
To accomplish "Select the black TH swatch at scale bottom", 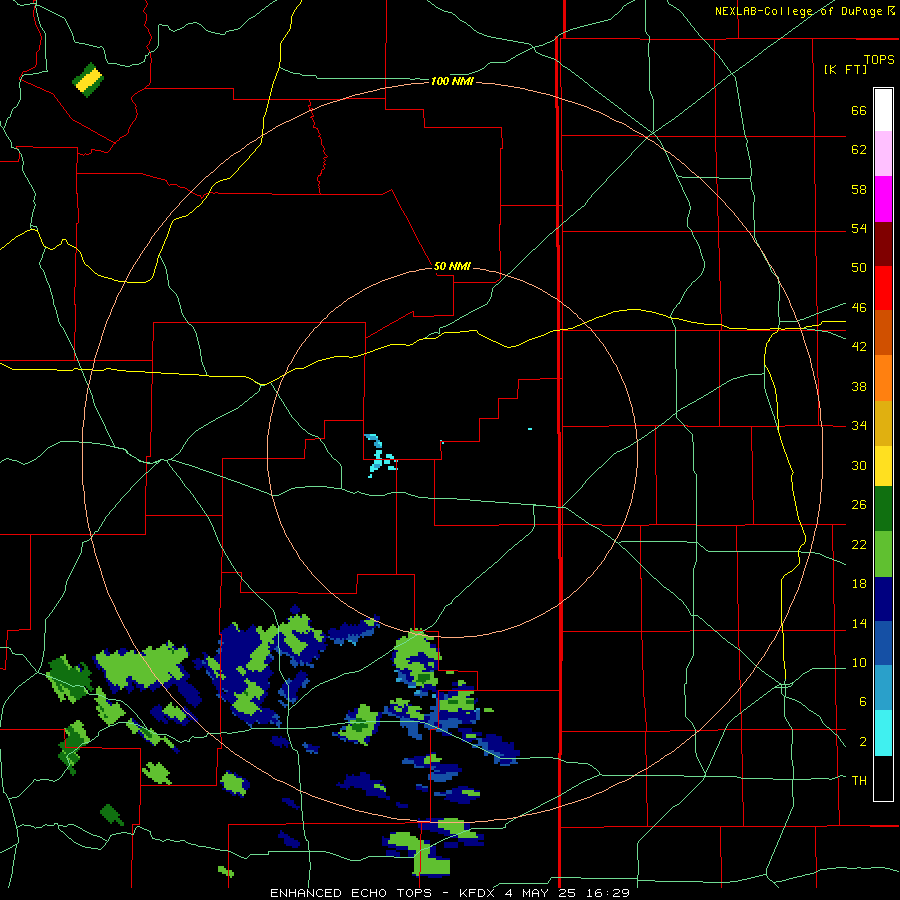I will pyautogui.click(x=883, y=778).
